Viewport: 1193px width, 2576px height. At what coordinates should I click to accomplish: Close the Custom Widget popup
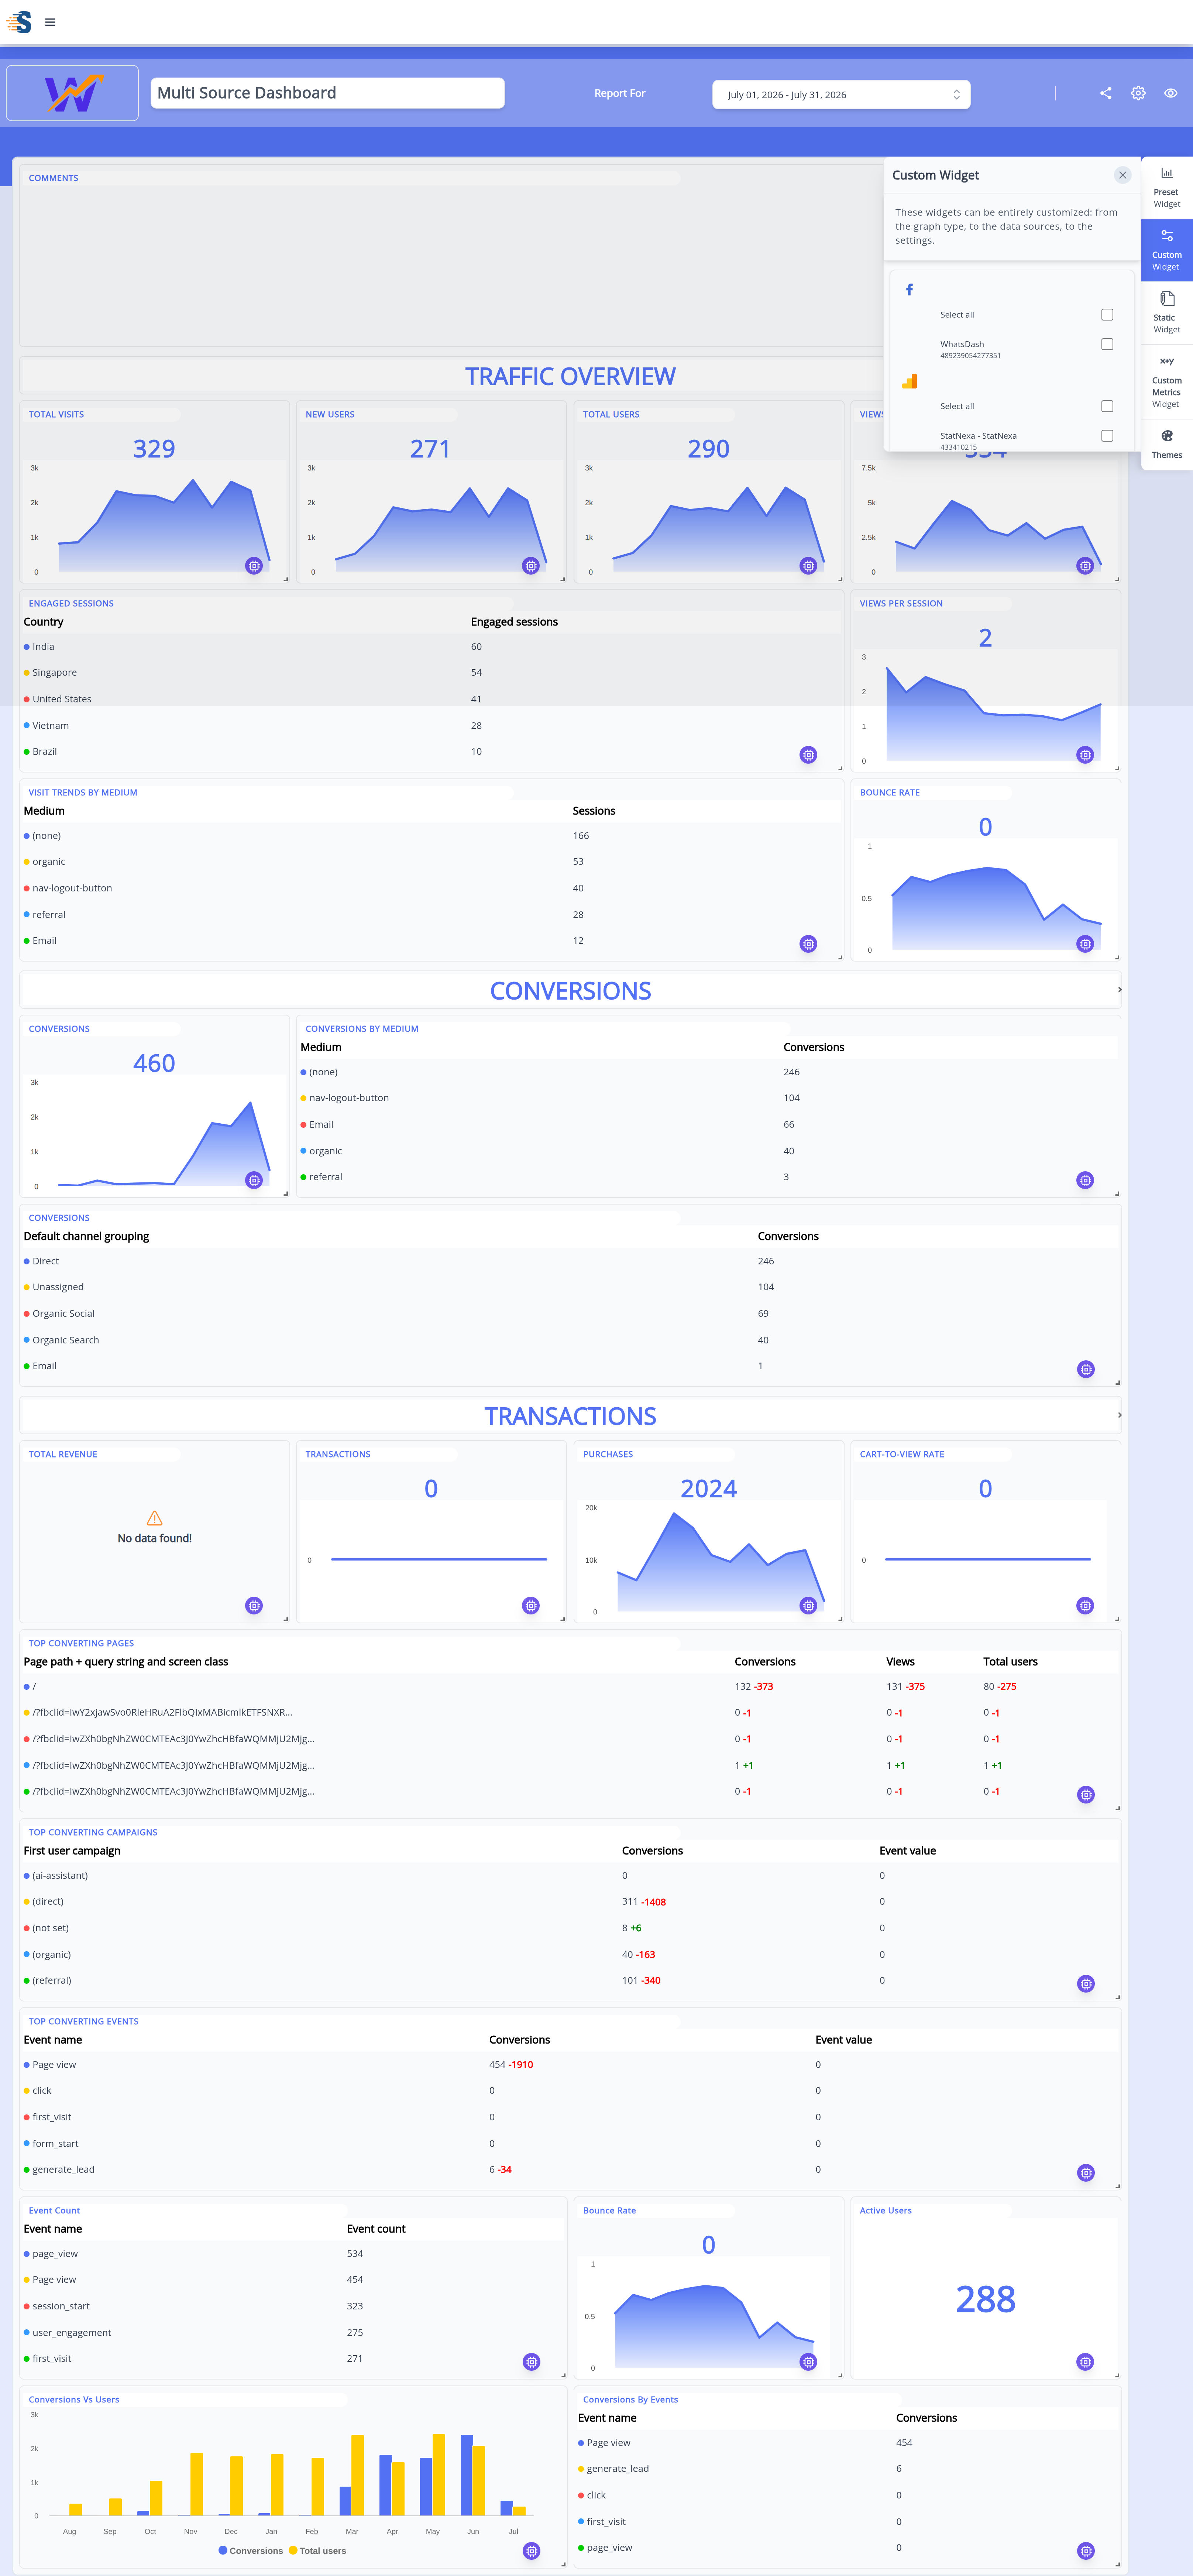1122,175
